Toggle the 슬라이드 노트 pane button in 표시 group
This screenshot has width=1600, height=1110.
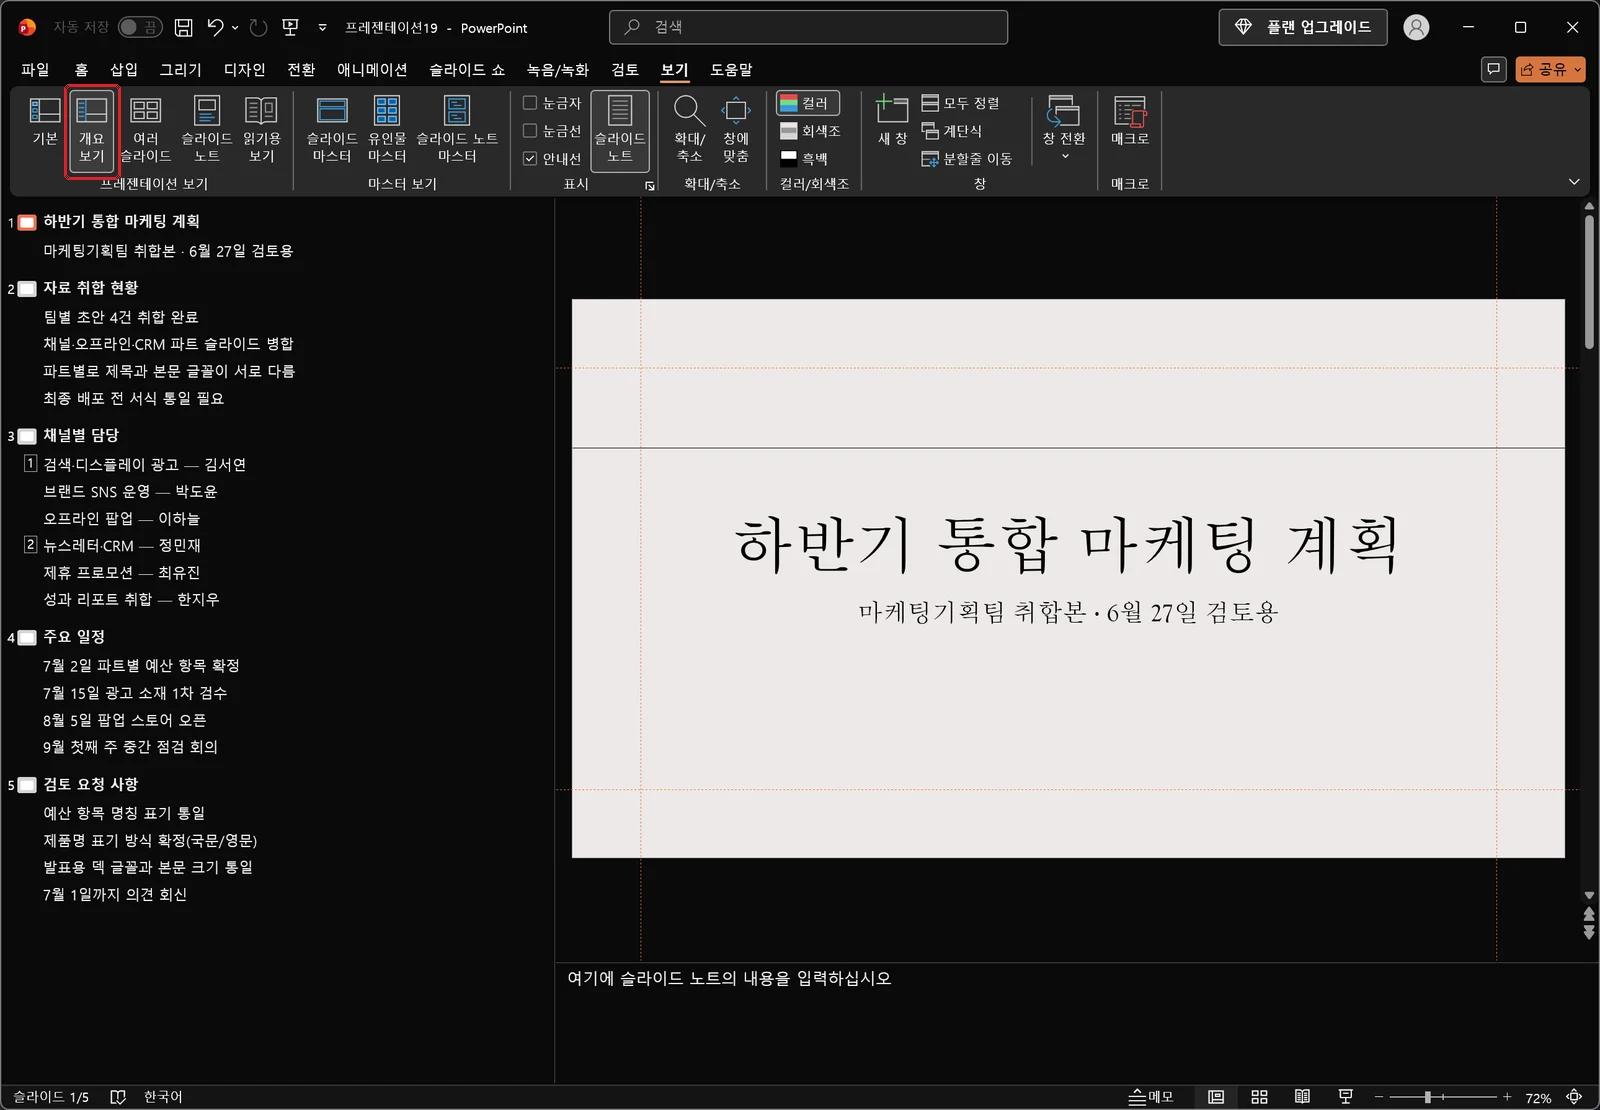620,130
